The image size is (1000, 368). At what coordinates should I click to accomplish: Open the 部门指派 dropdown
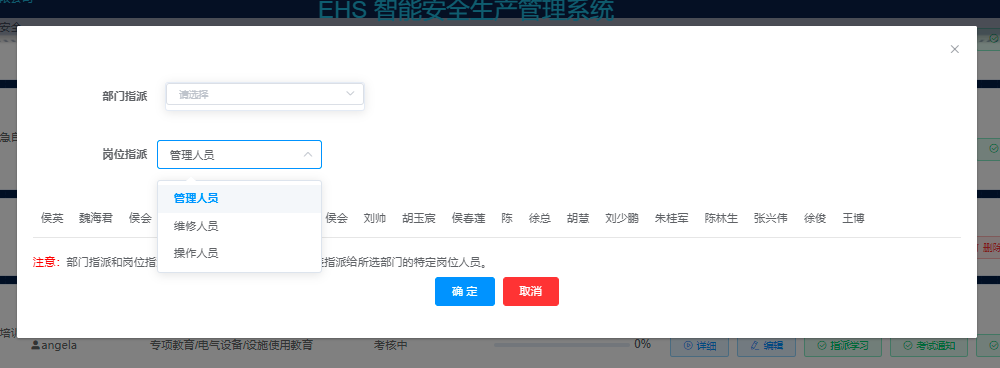pyautogui.click(x=265, y=94)
